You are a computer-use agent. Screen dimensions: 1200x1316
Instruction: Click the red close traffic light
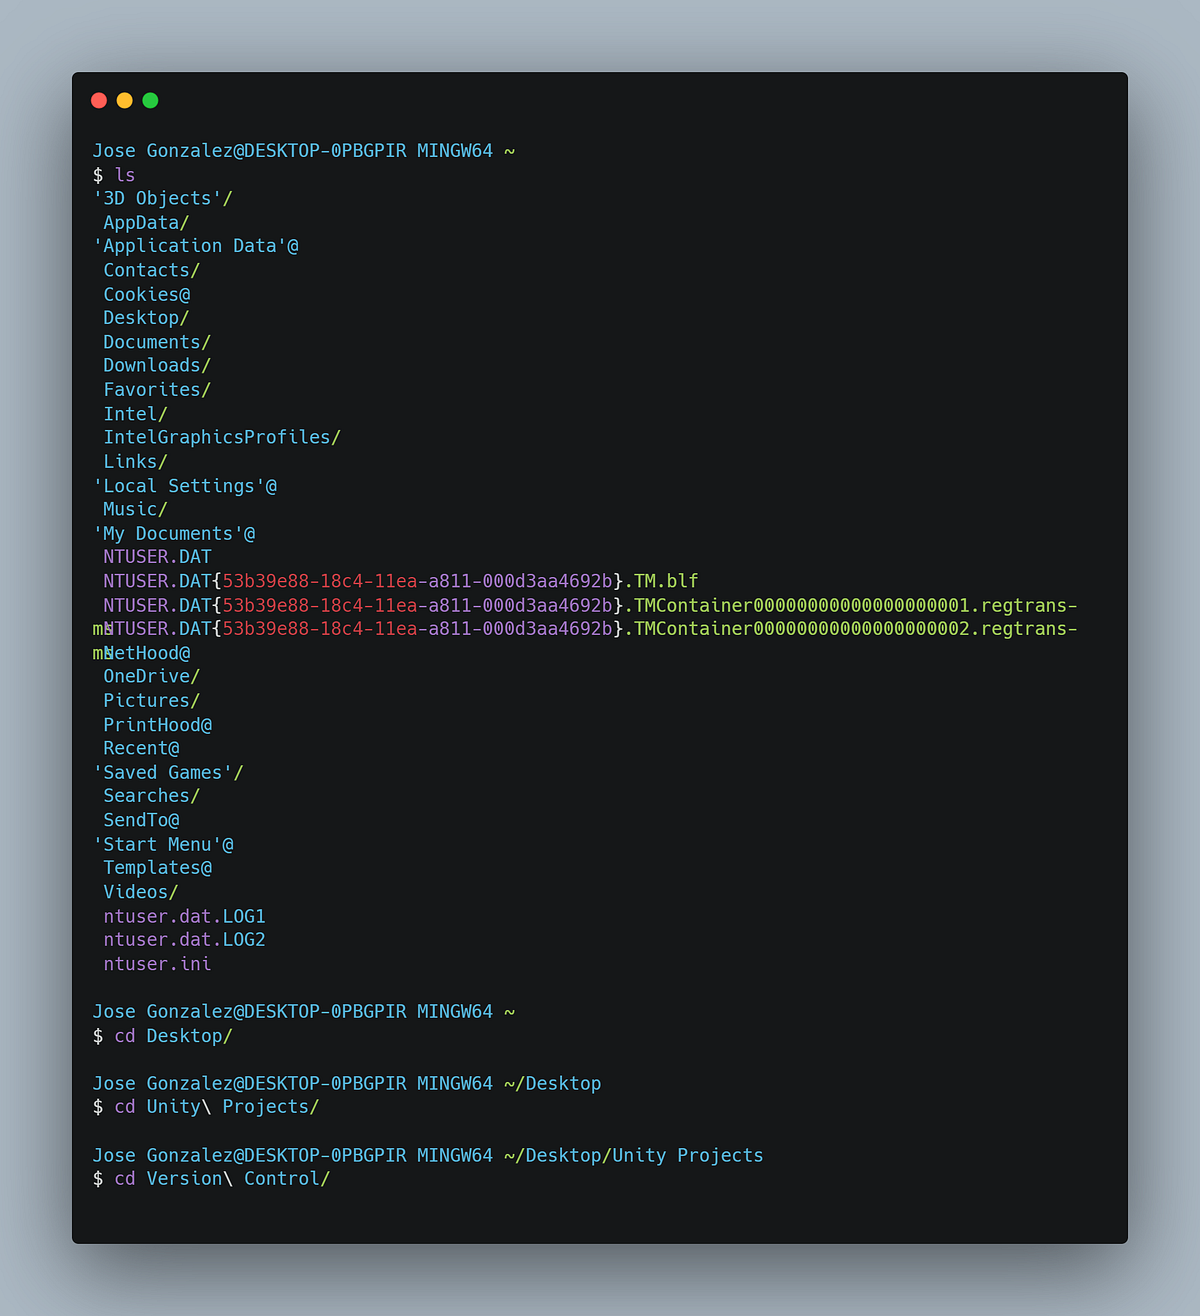point(99,100)
